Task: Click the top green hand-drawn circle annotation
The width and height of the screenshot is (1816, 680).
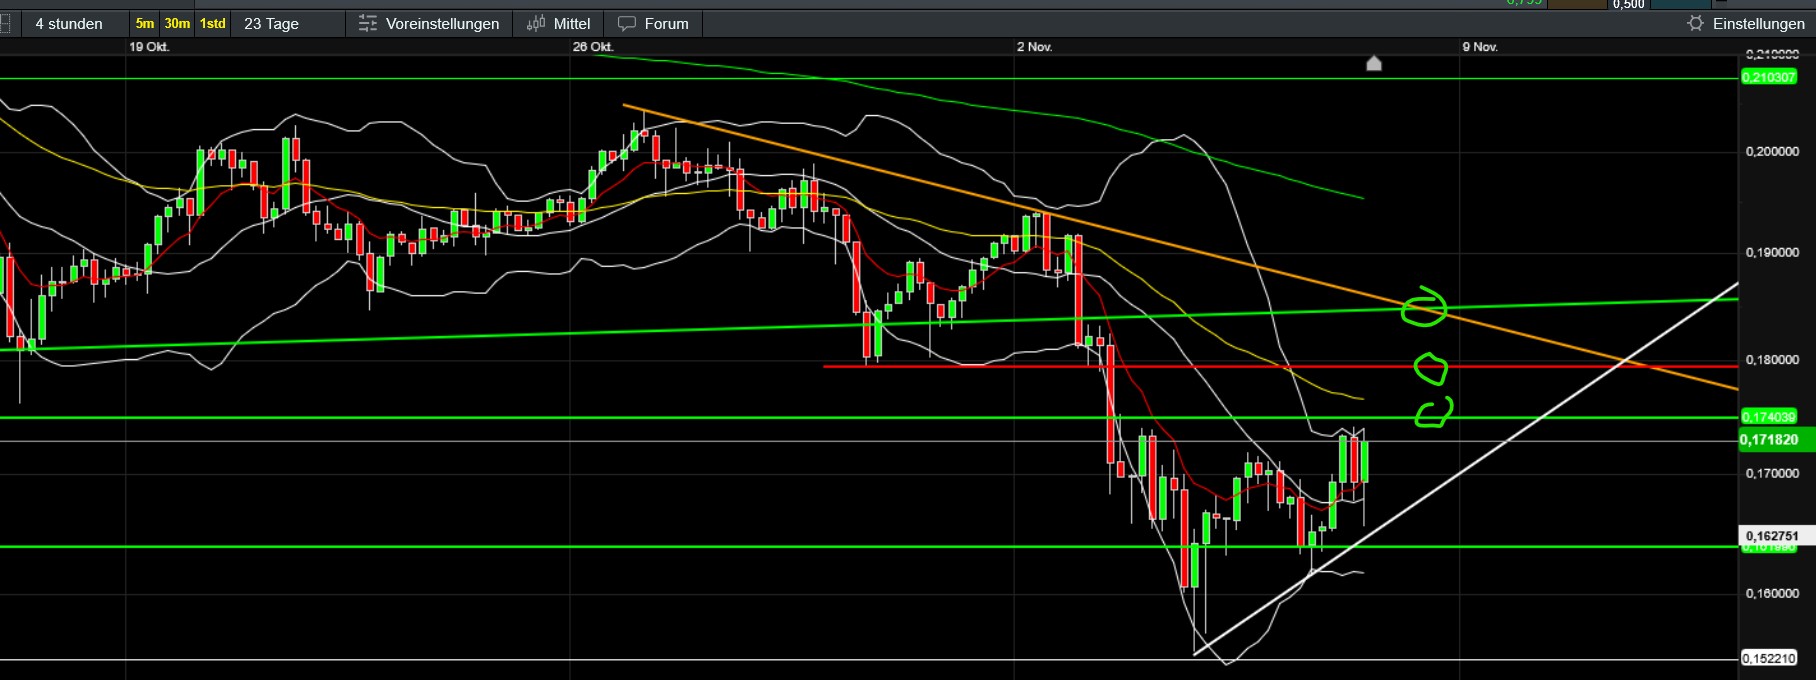Action: click(1423, 308)
